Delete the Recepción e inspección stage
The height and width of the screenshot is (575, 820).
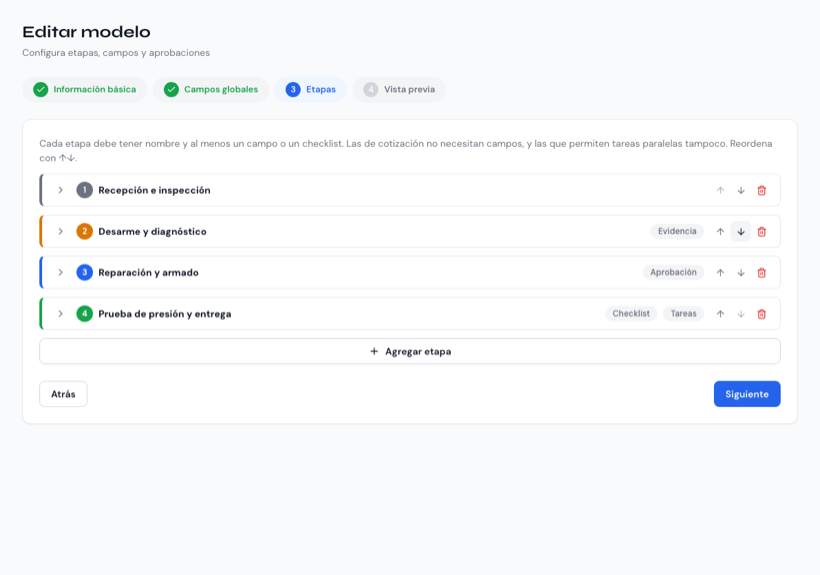pyautogui.click(x=761, y=190)
